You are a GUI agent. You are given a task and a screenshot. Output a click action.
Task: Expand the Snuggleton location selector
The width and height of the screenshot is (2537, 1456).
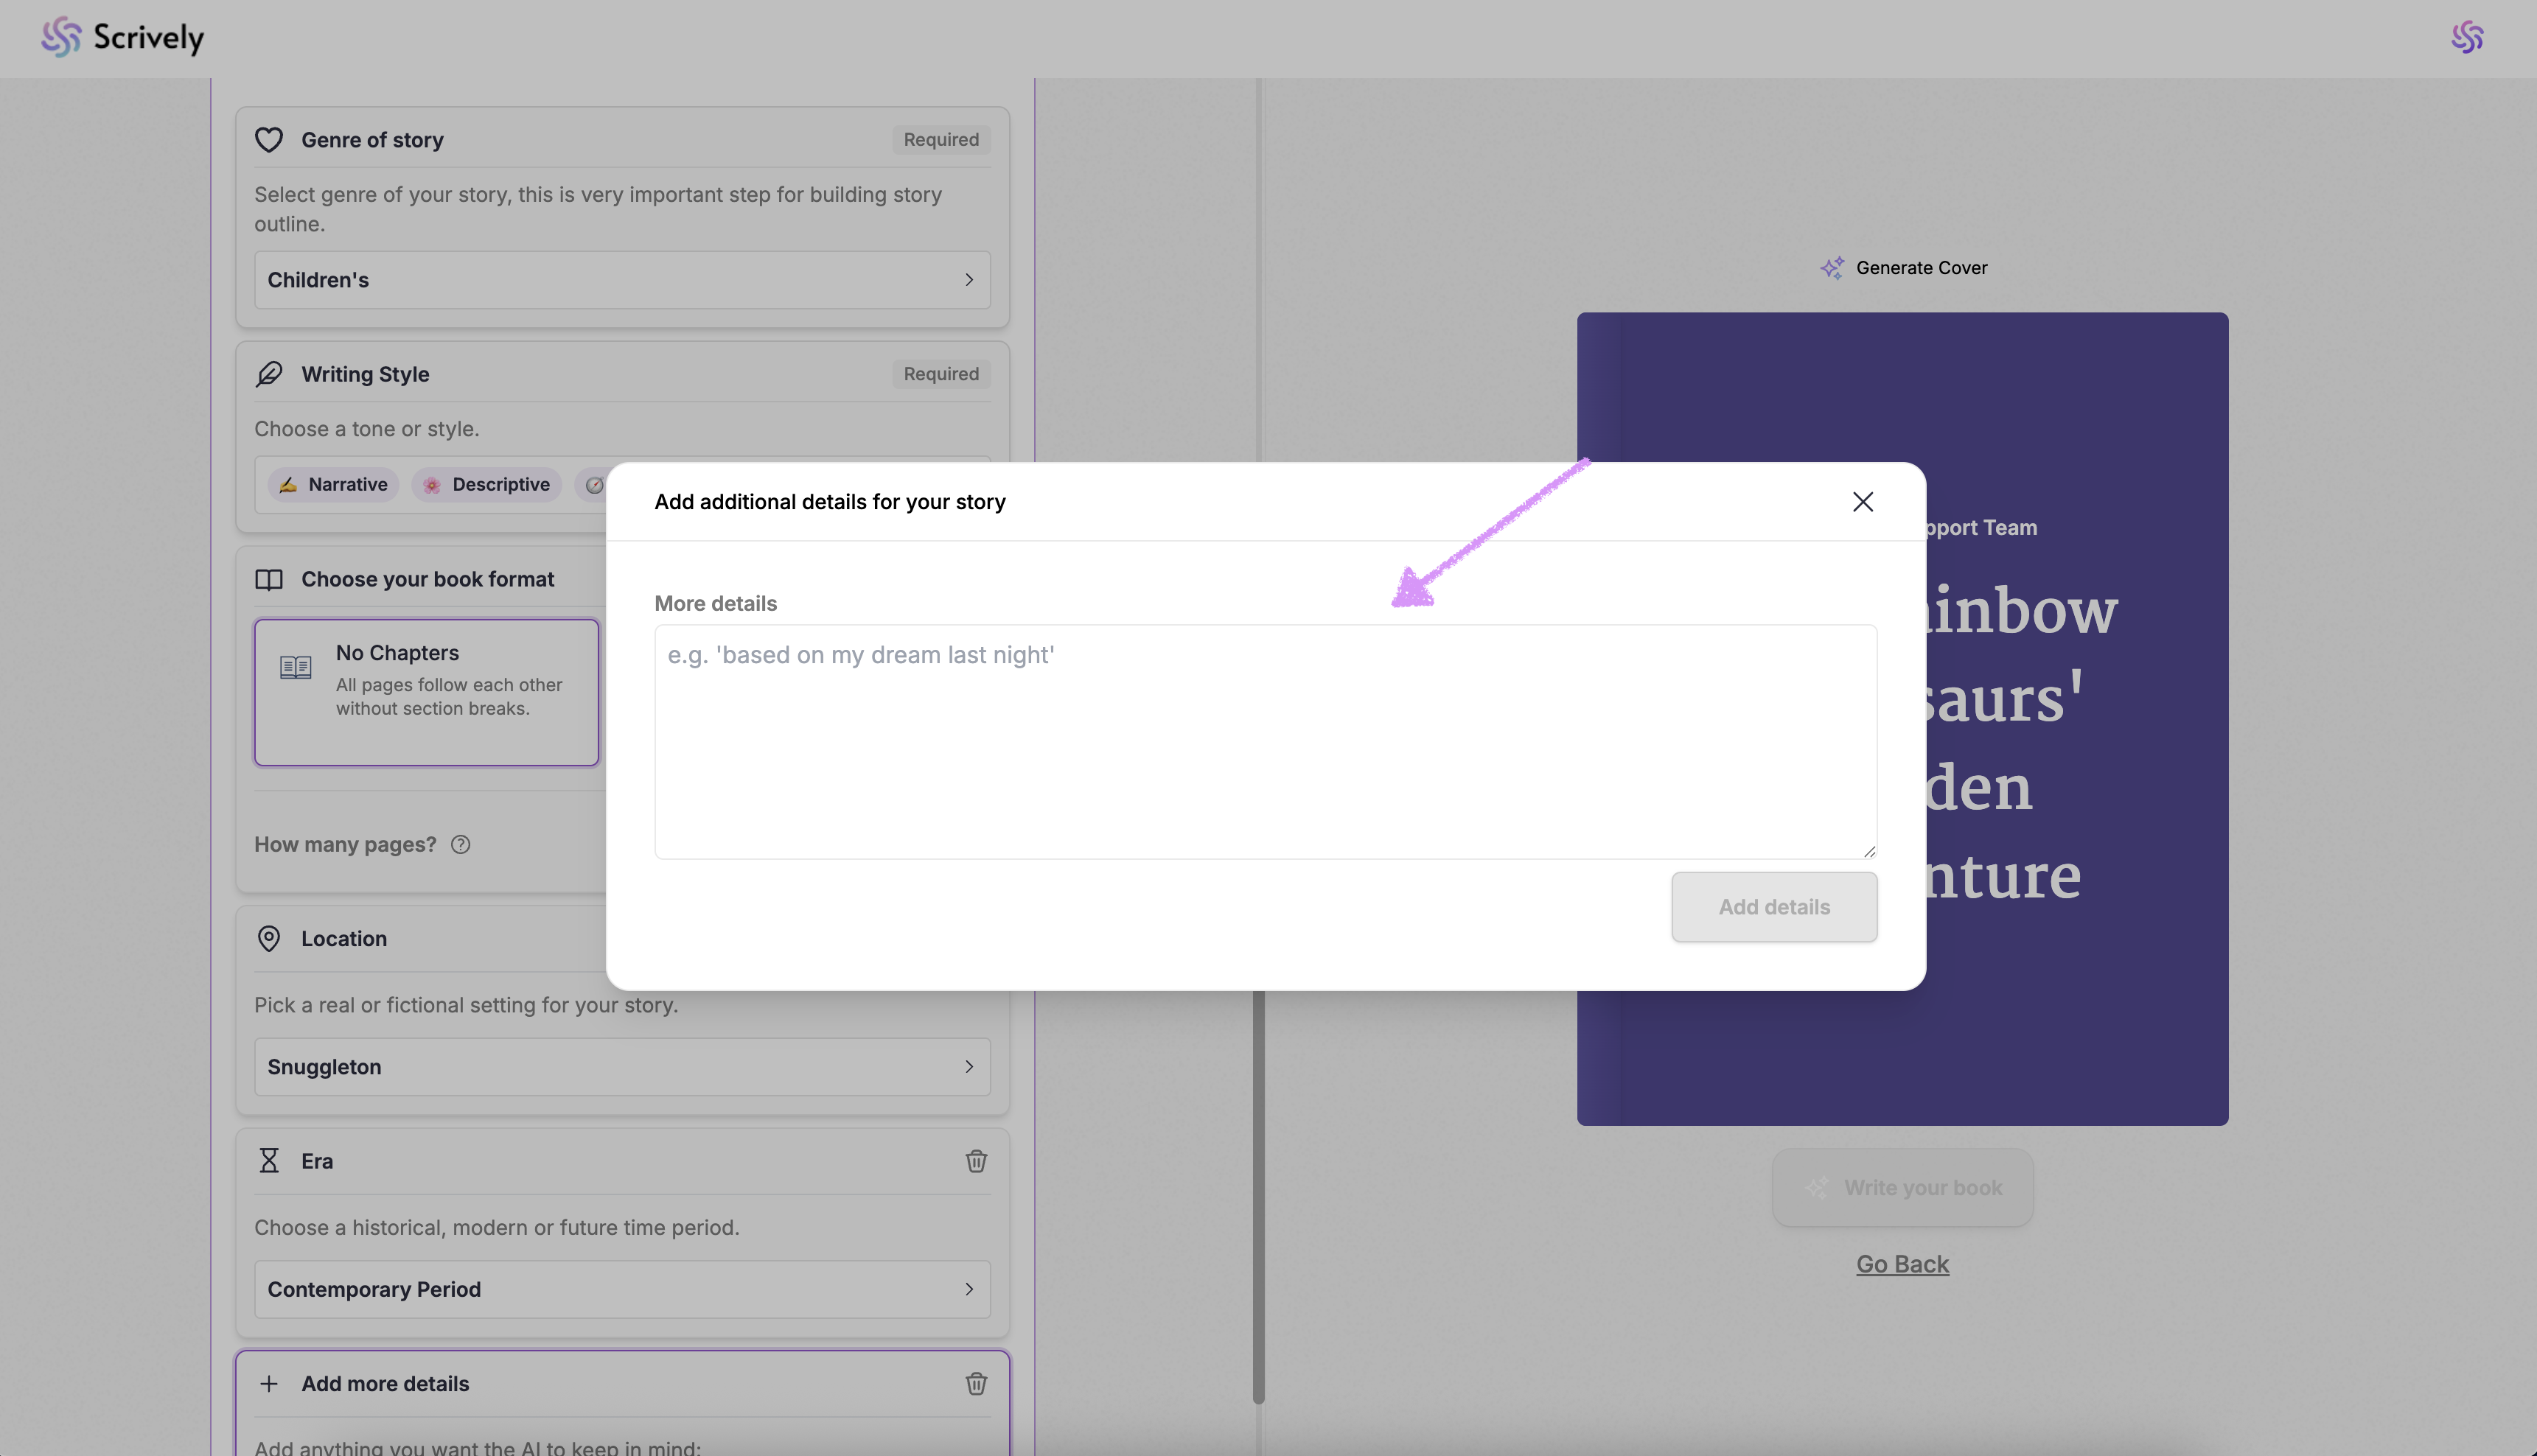[622, 1067]
